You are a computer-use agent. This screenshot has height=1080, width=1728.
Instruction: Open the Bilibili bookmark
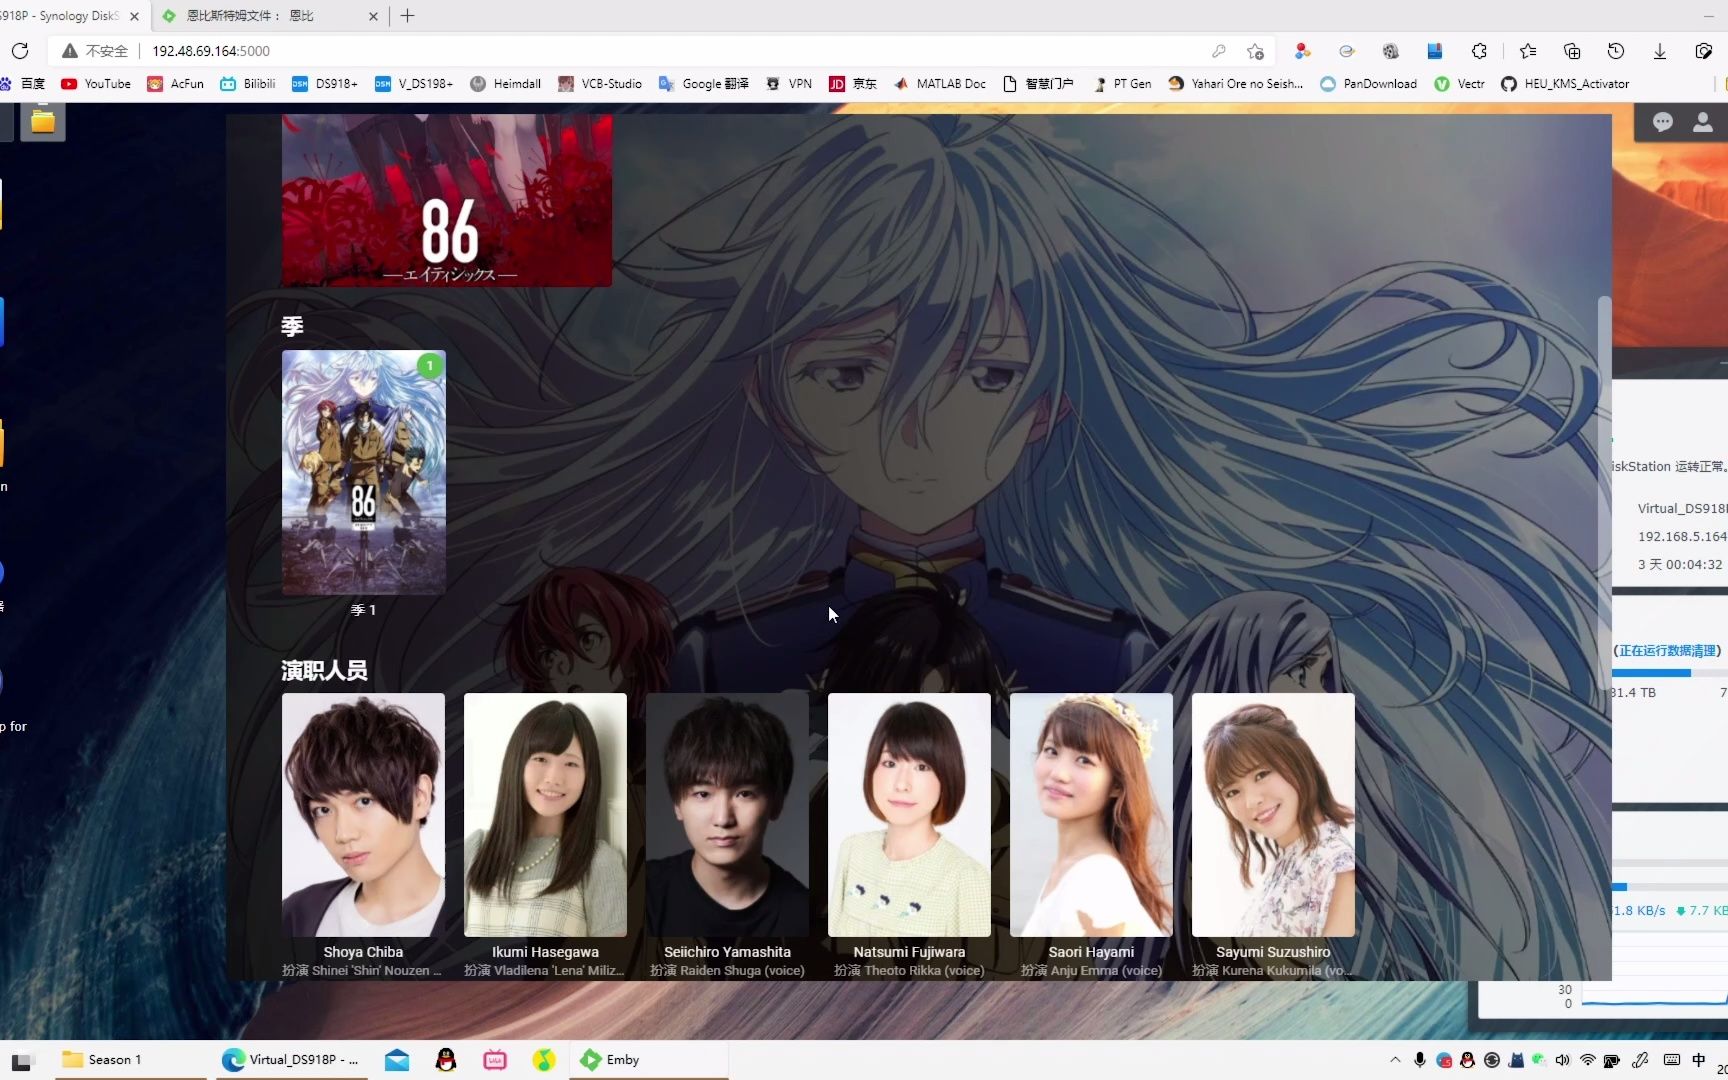coord(248,84)
